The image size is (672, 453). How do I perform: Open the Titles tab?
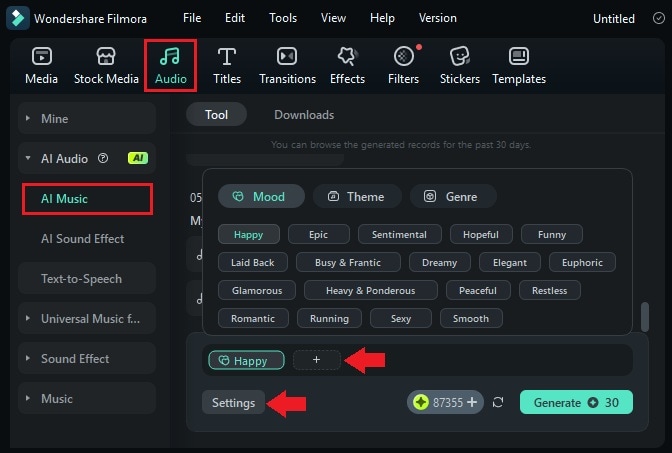(227, 66)
